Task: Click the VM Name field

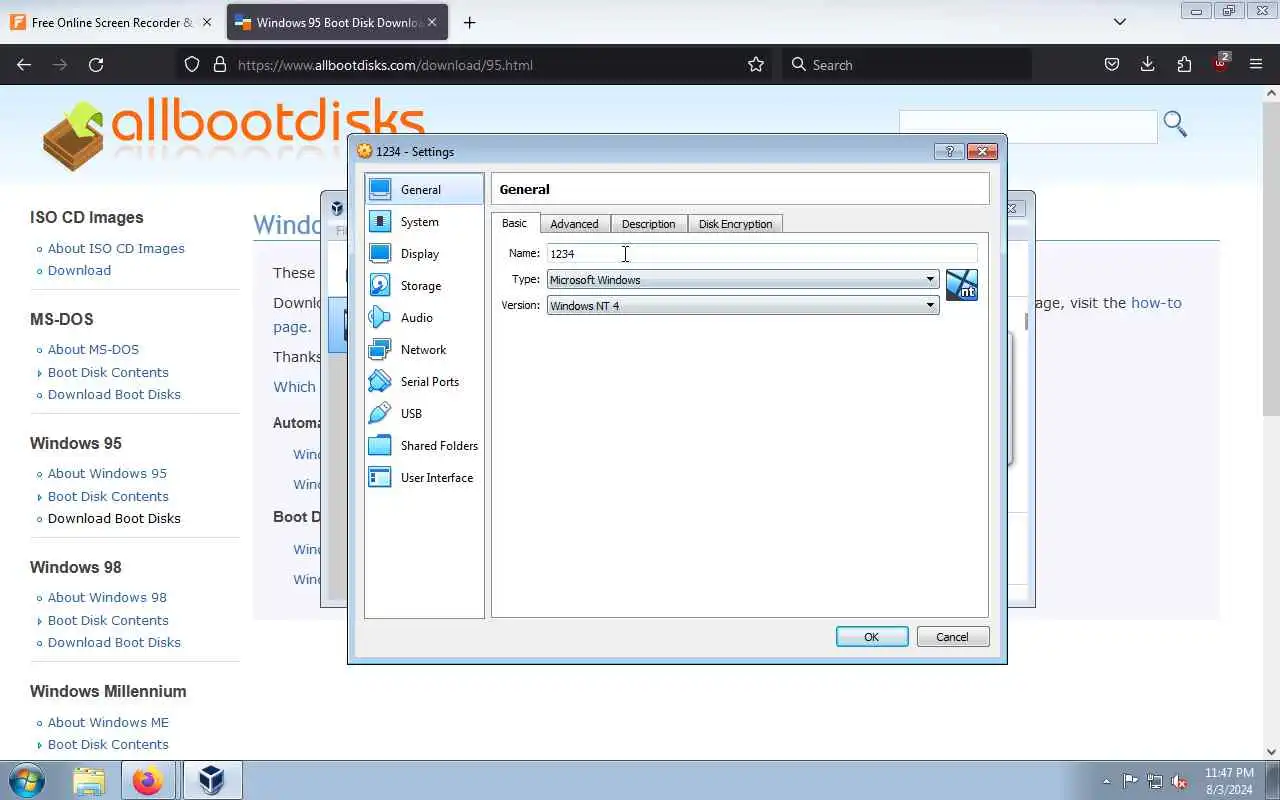Action: coord(762,253)
